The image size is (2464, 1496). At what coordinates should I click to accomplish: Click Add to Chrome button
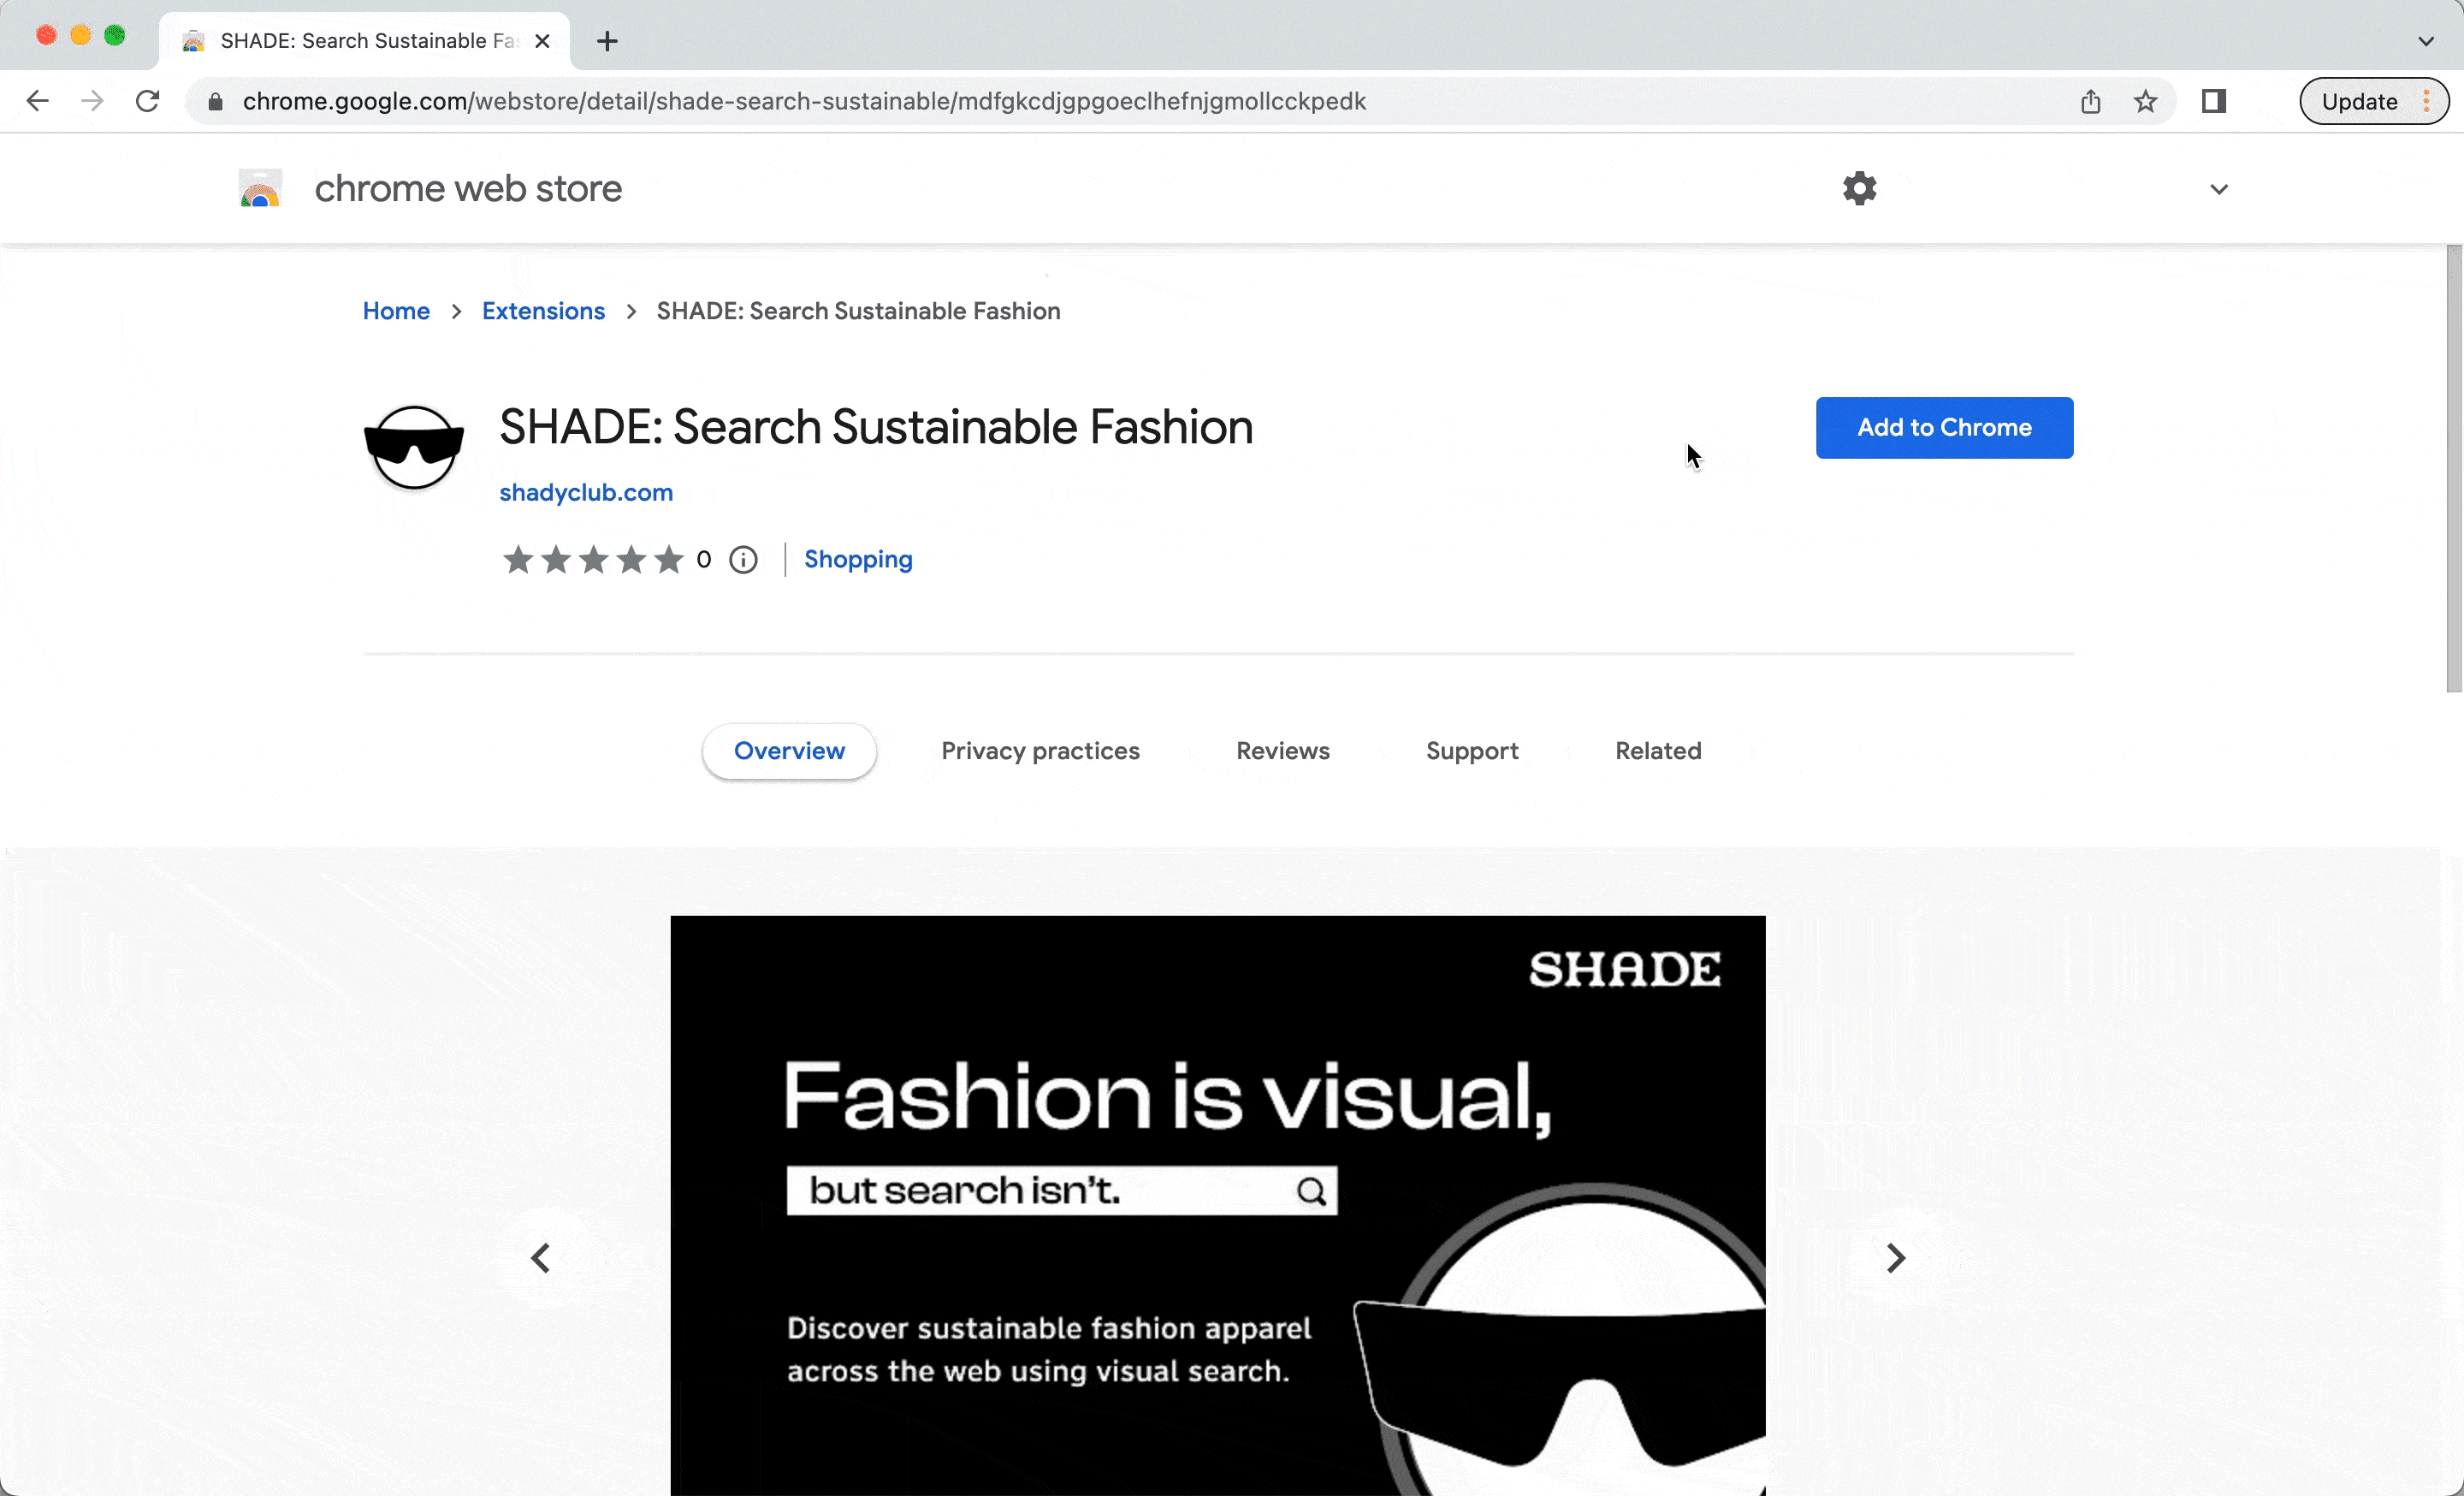(1944, 427)
